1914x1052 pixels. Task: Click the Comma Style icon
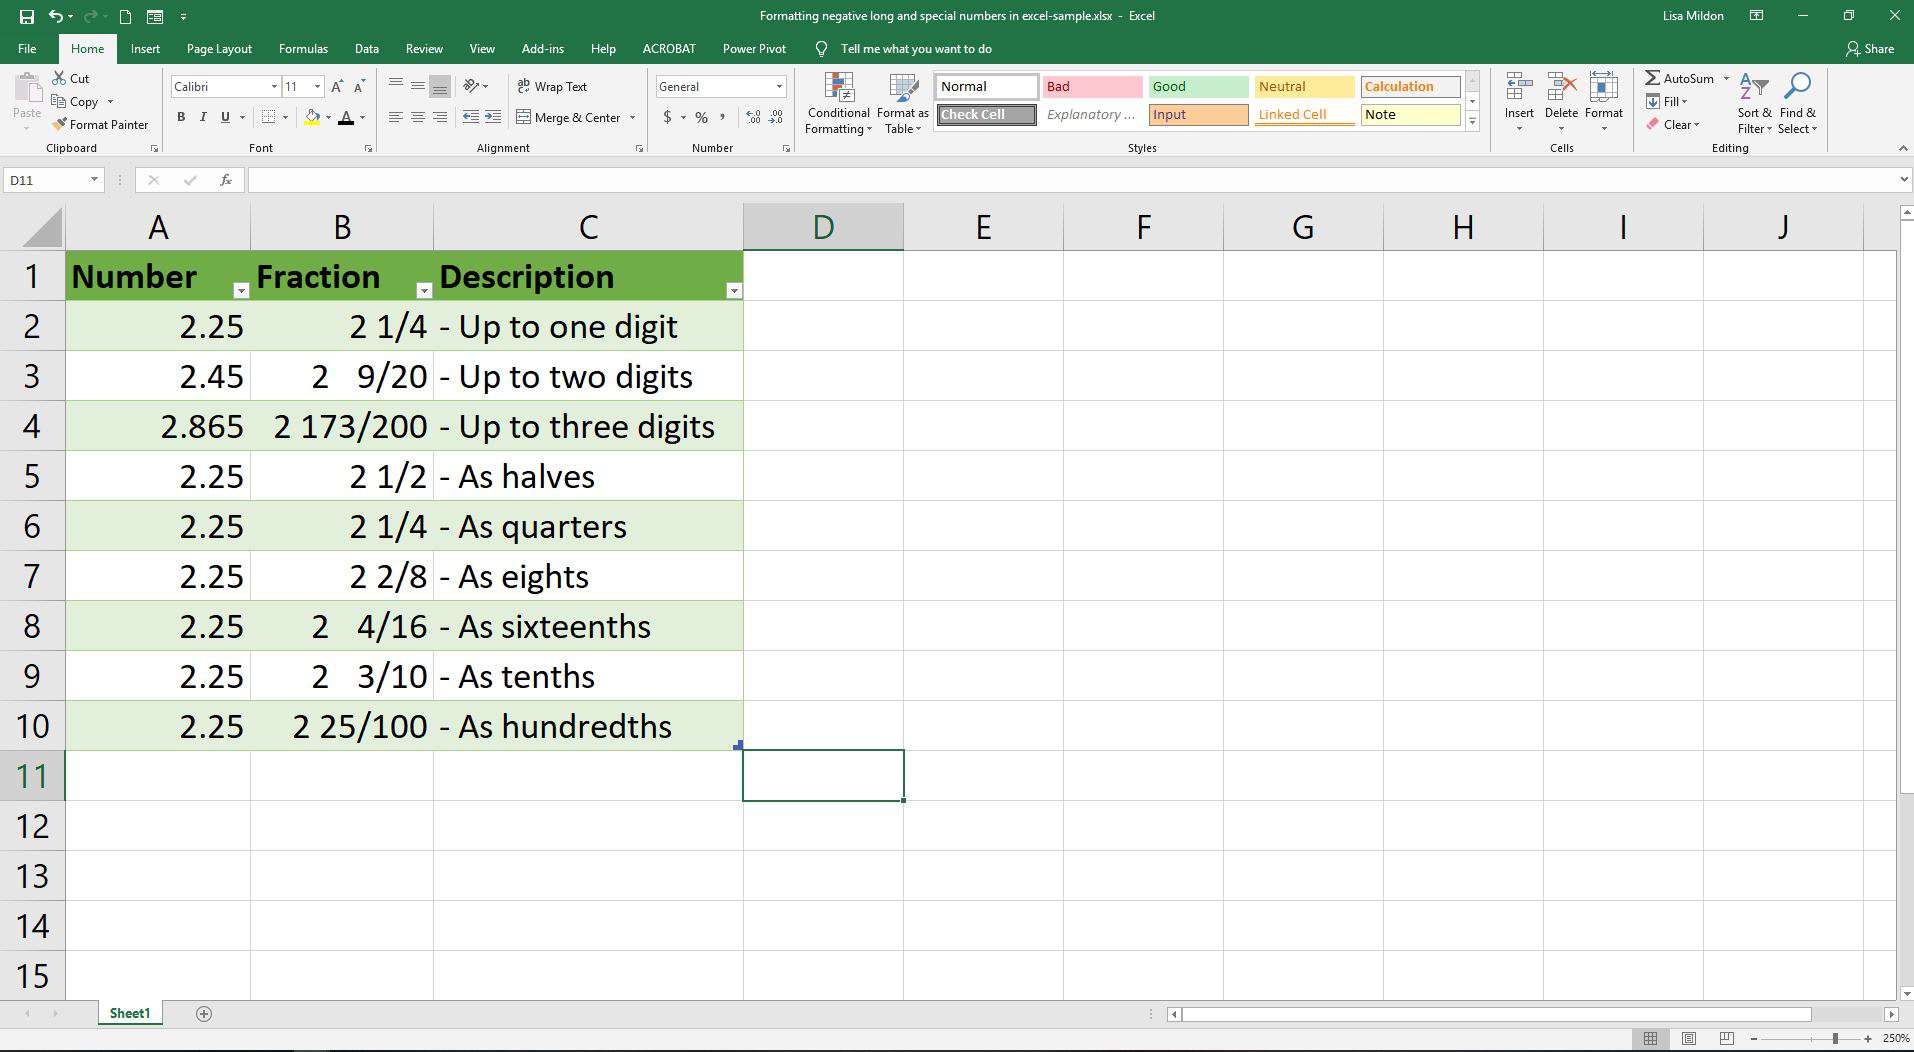(722, 117)
